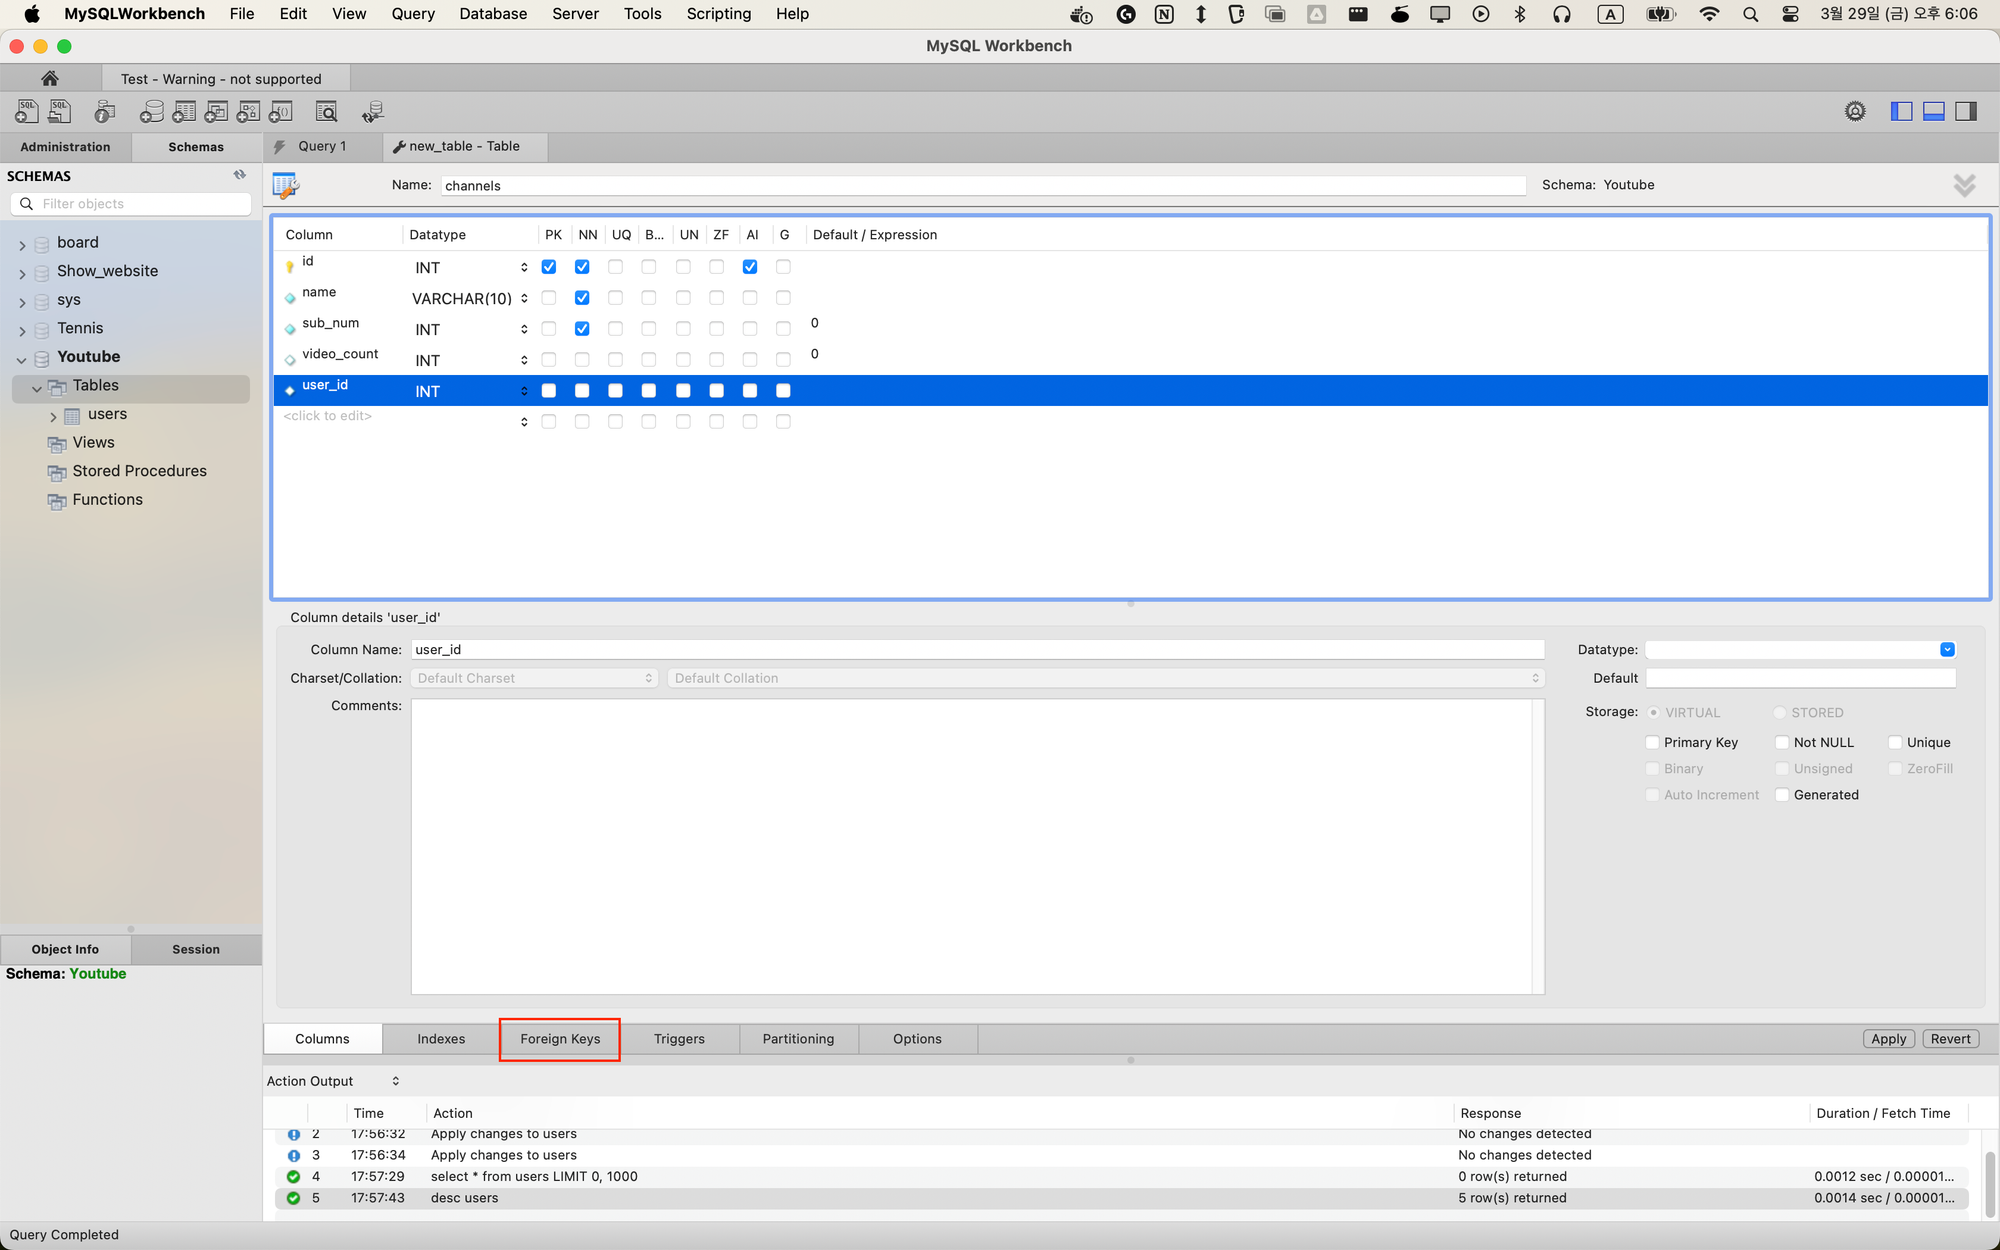This screenshot has height=1250, width=2000.
Task: Click the Apply button
Action: coord(1888,1039)
